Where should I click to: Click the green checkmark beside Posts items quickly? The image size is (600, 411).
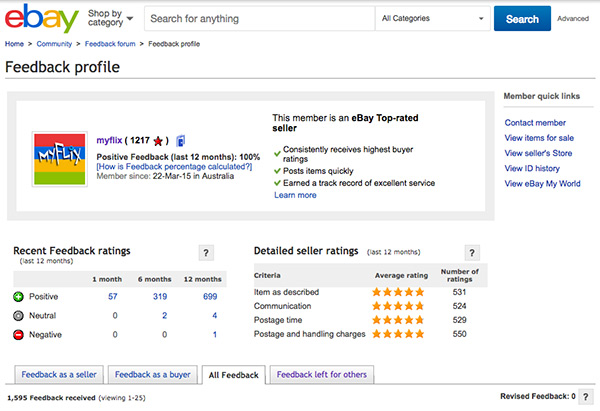click(x=277, y=171)
